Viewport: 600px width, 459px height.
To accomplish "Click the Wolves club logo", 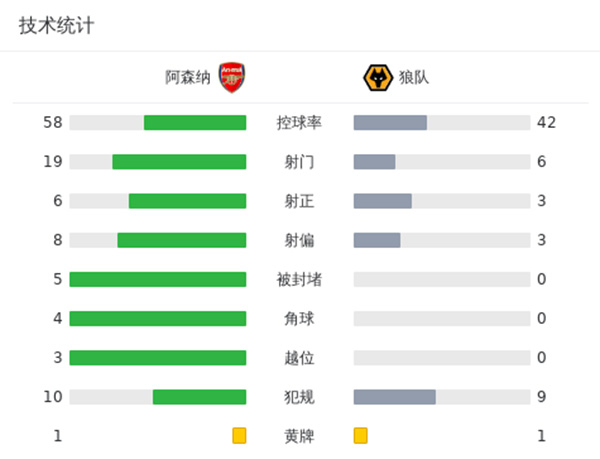I will coord(377,78).
